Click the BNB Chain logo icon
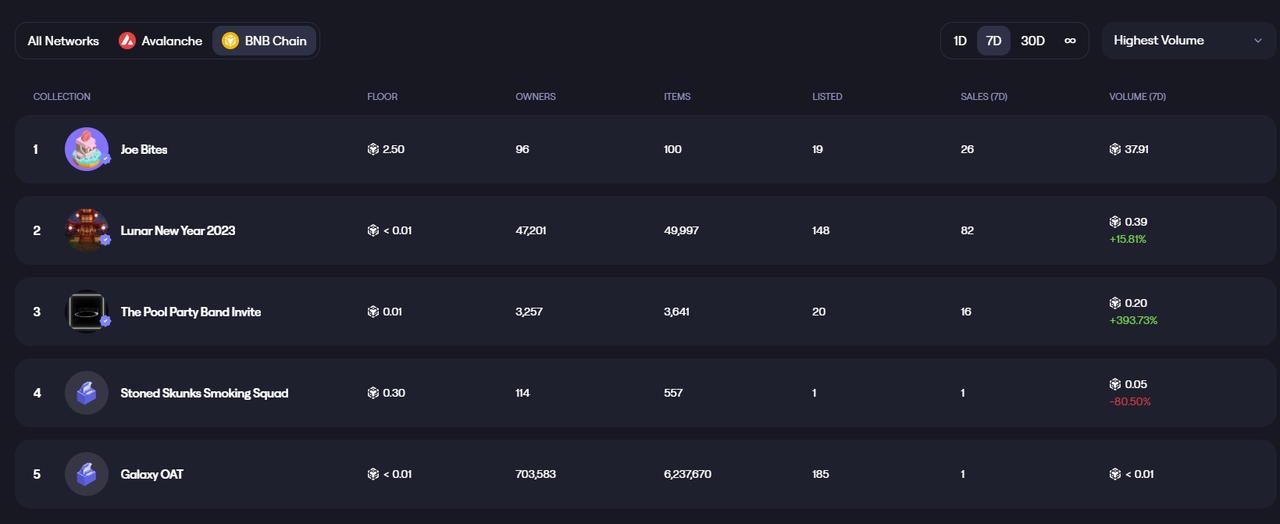 pyautogui.click(x=231, y=41)
